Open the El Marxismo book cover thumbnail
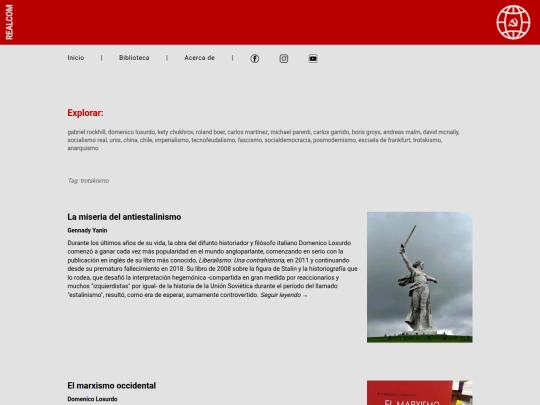540x405 pixels. point(419,393)
